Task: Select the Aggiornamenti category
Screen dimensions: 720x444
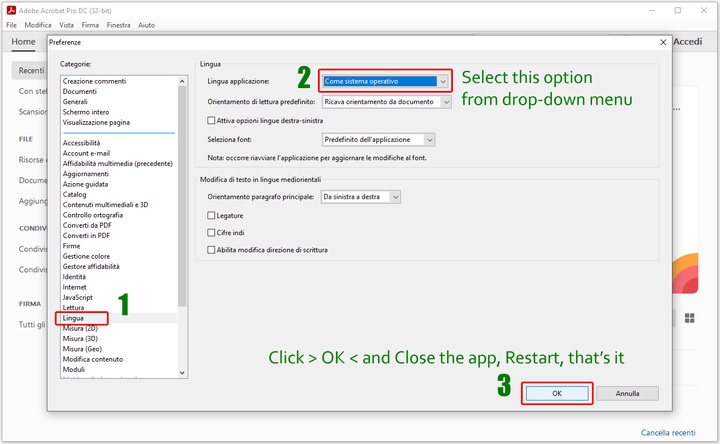Action: 85,174
